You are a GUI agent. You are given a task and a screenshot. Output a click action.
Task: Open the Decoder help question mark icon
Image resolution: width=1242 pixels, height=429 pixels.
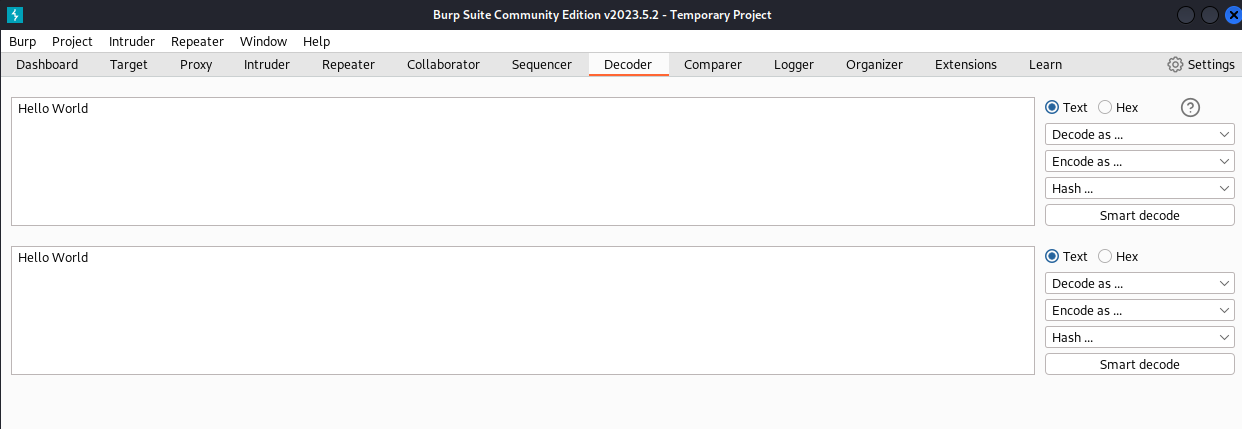point(1190,108)
